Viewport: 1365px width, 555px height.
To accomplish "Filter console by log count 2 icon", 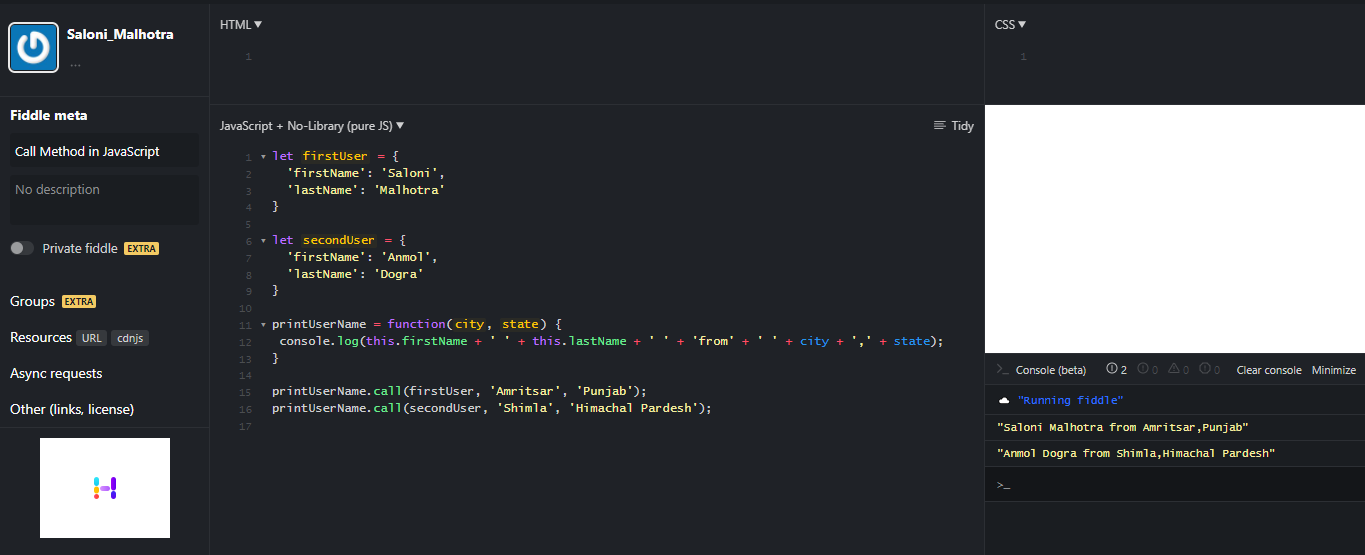I will click(1116, 370).
